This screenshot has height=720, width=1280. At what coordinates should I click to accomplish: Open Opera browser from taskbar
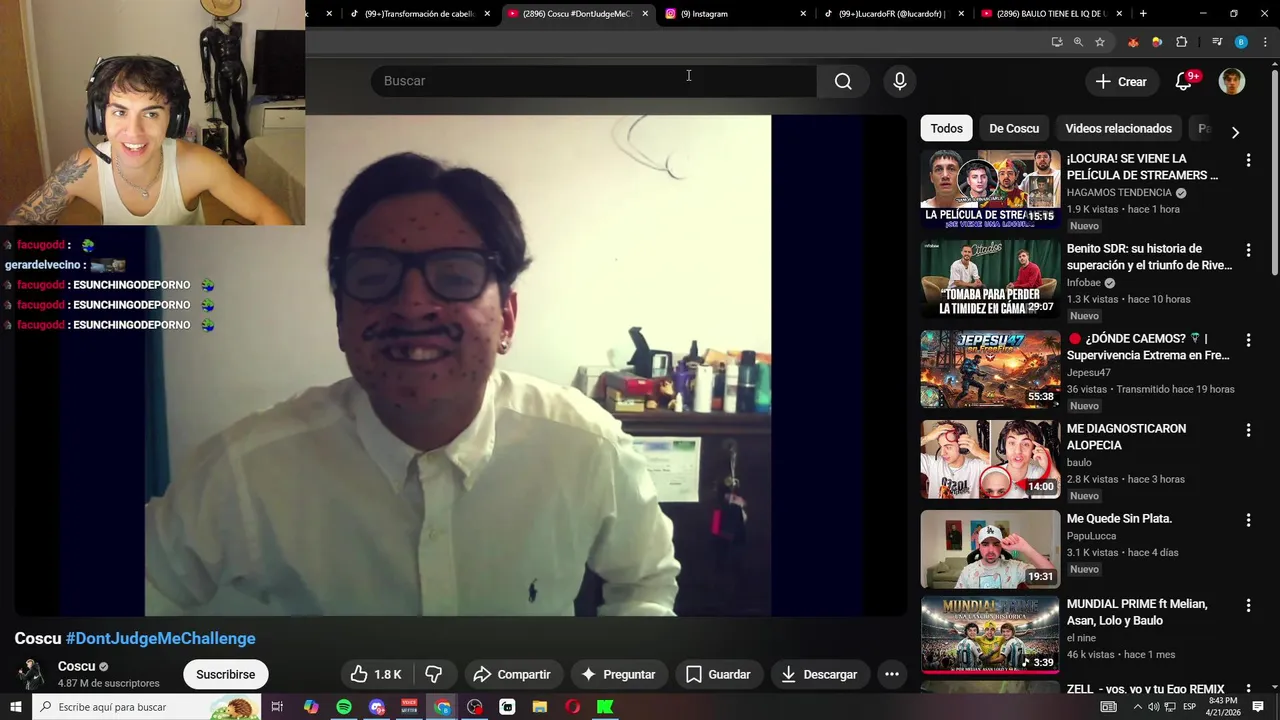572,707
